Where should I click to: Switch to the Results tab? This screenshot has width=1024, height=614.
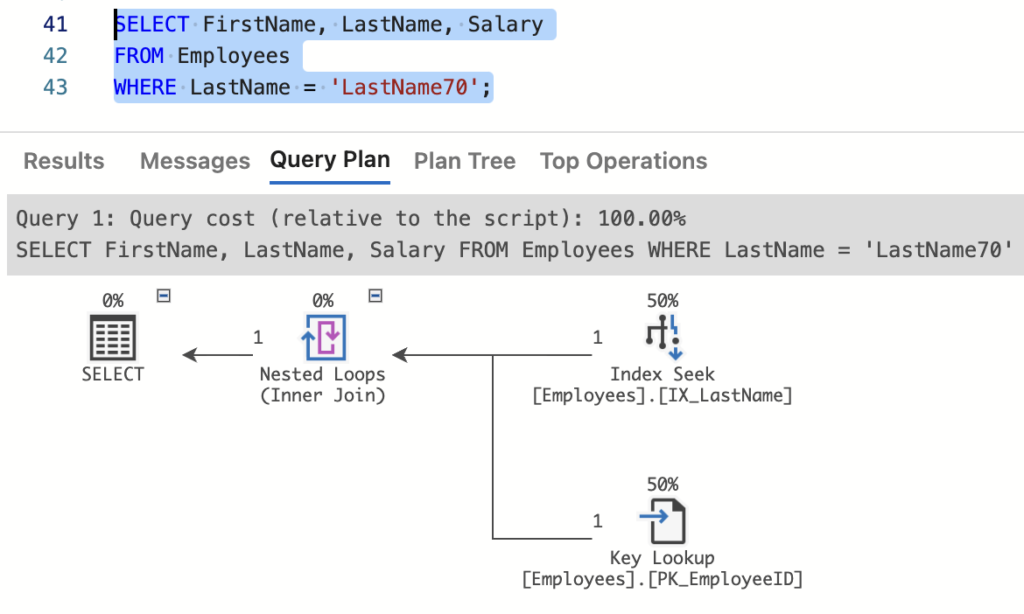click(x=64, y=161)
